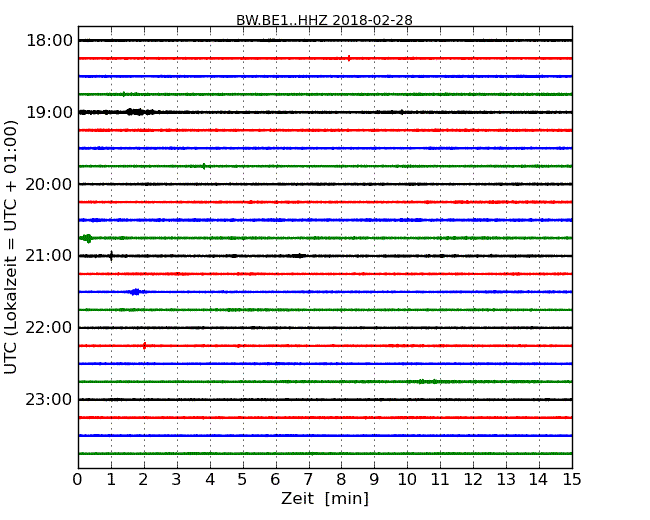This screenshot has width=650, height=520.
Task: Click the x-axis tick label 2
Action: click(143, 479)
